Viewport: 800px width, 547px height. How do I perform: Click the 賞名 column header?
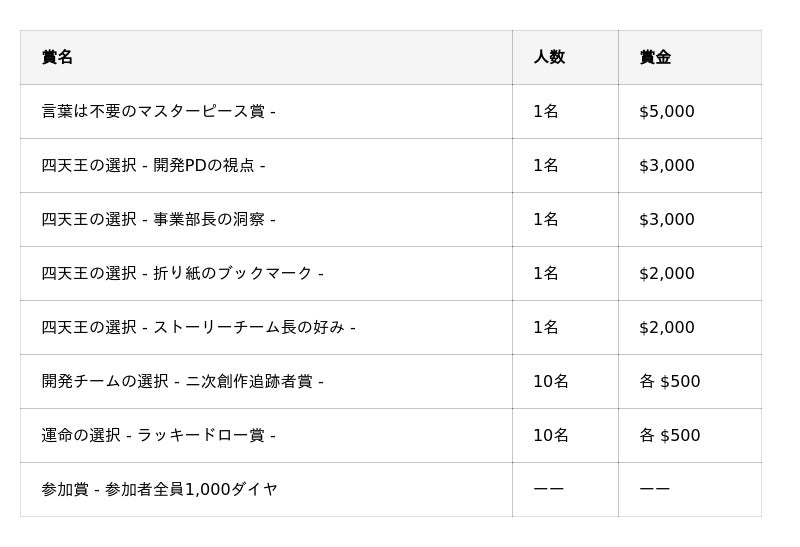point(58,57)
